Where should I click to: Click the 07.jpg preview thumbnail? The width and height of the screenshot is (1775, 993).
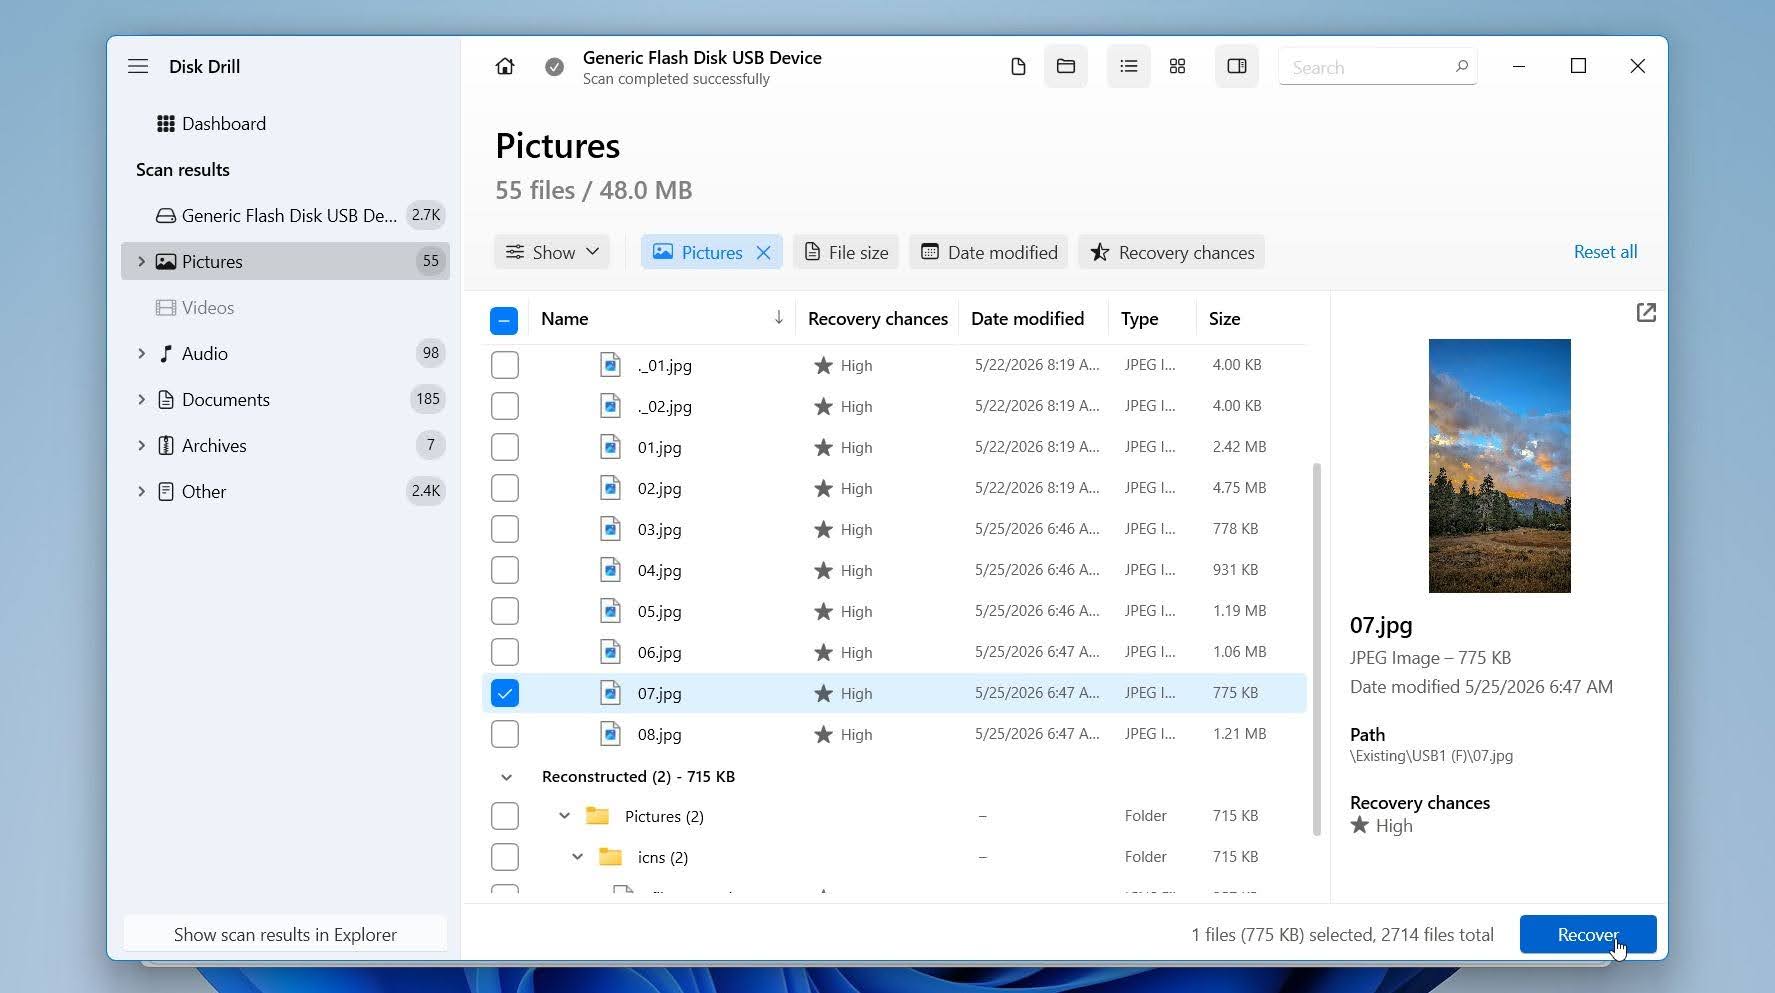coord(1499,466)
